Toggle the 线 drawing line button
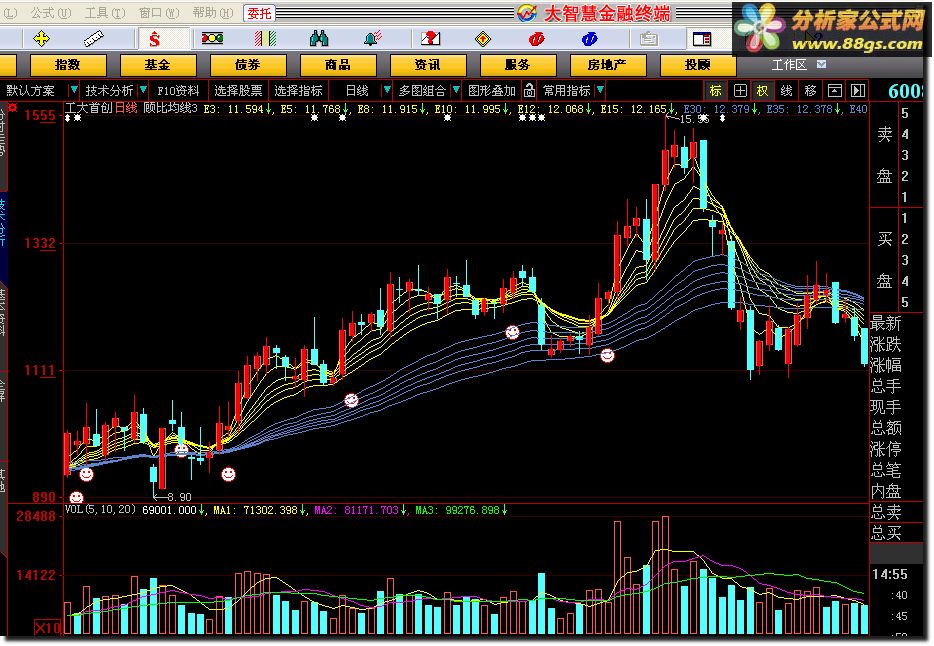Image resolution: width=934 pixels, height=646 pixels. 786,90
